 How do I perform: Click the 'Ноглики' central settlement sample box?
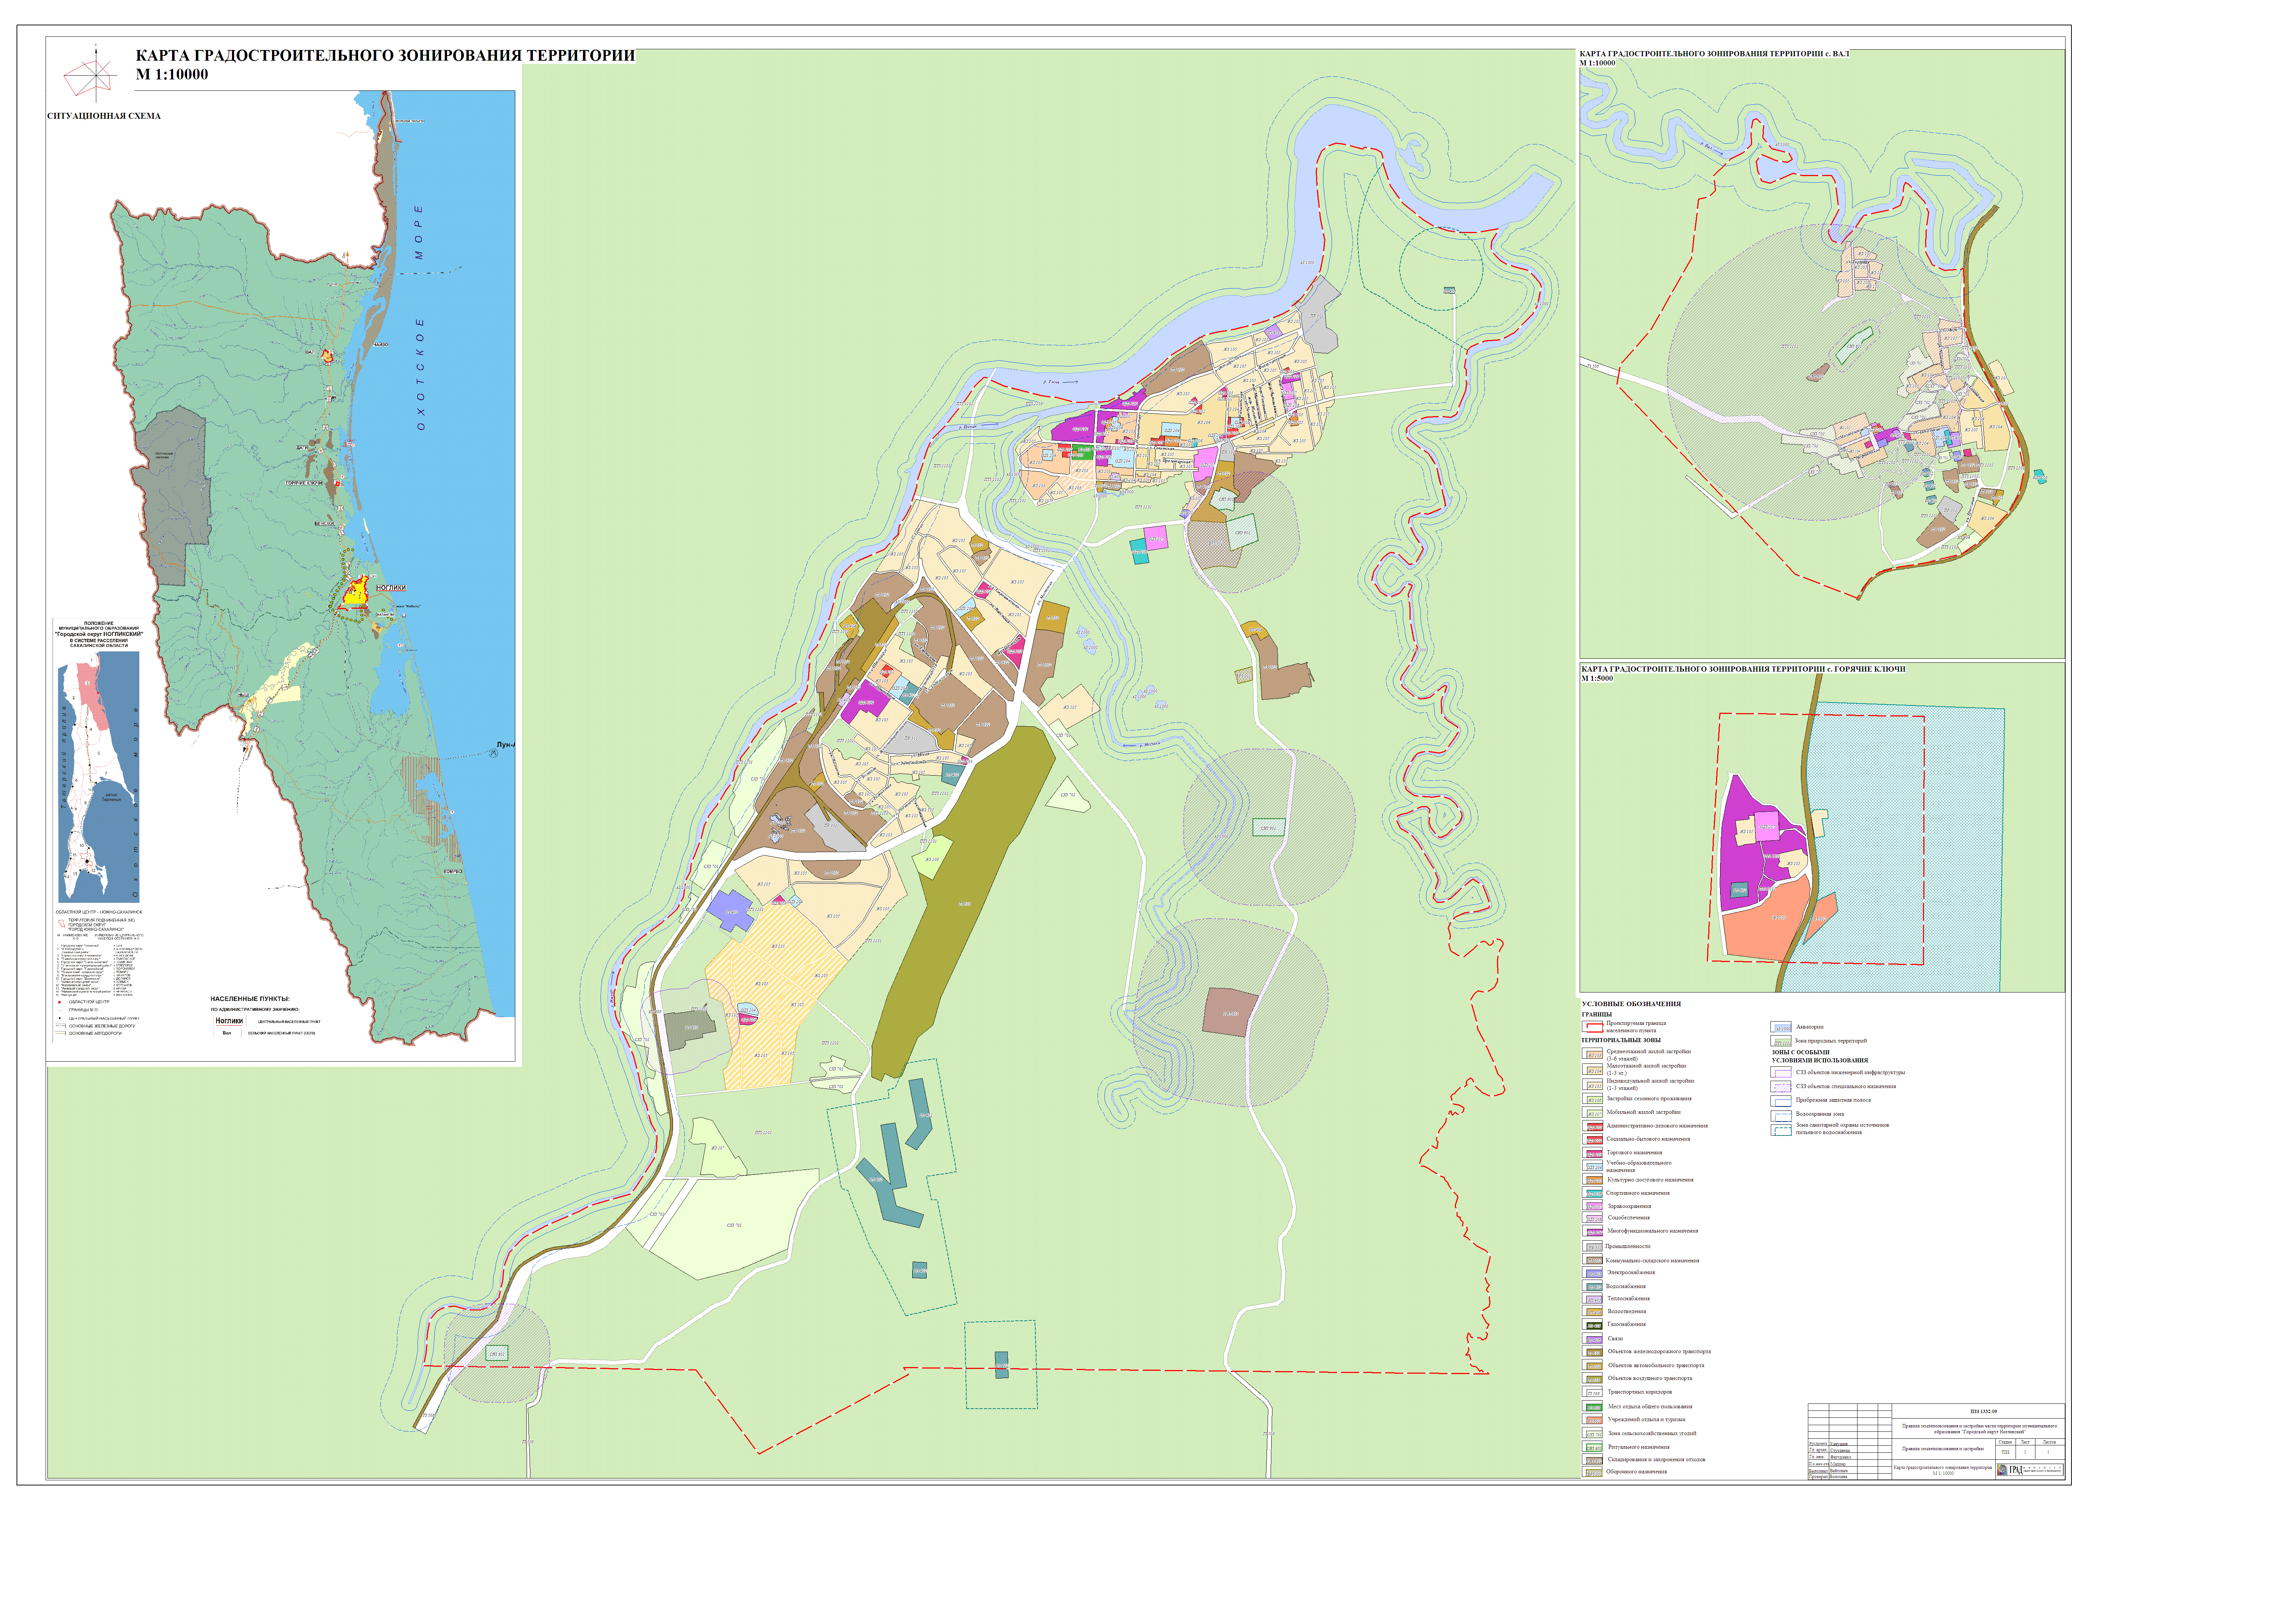[230, 1021]
